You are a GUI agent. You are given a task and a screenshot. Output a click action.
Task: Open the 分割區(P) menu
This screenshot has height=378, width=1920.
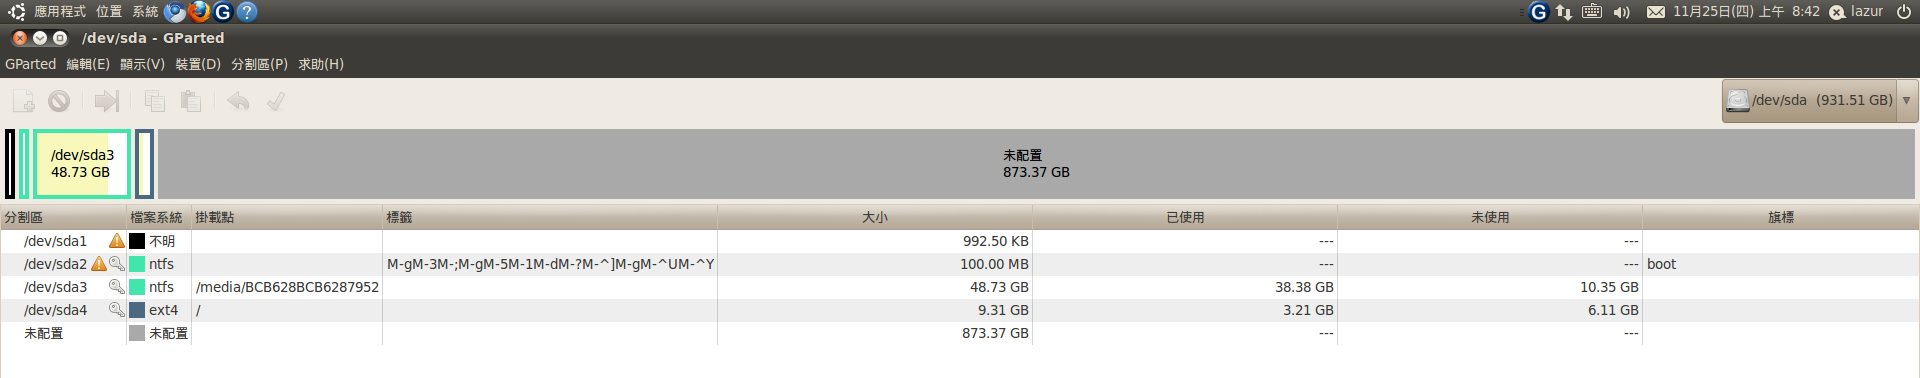coord(259,64)
